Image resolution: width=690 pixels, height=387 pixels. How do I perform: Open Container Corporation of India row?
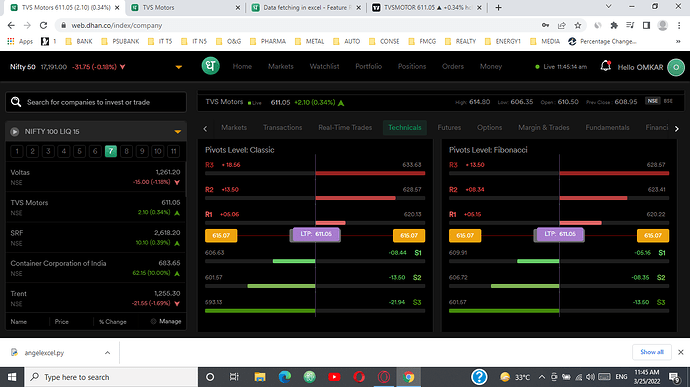point(95,268)
